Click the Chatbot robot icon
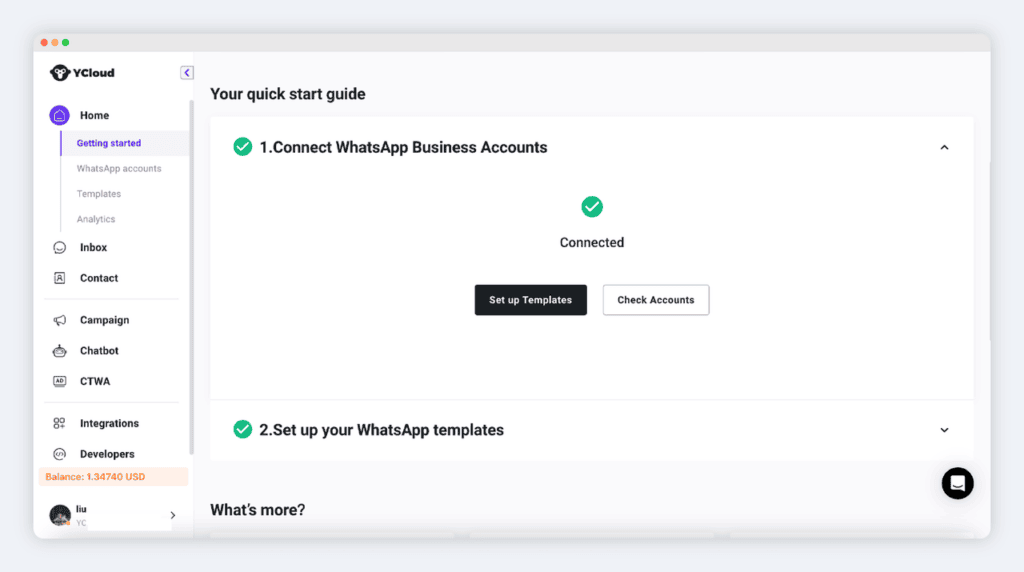The width and height of the screenshot is (1024, 572). tap(59, 351)
